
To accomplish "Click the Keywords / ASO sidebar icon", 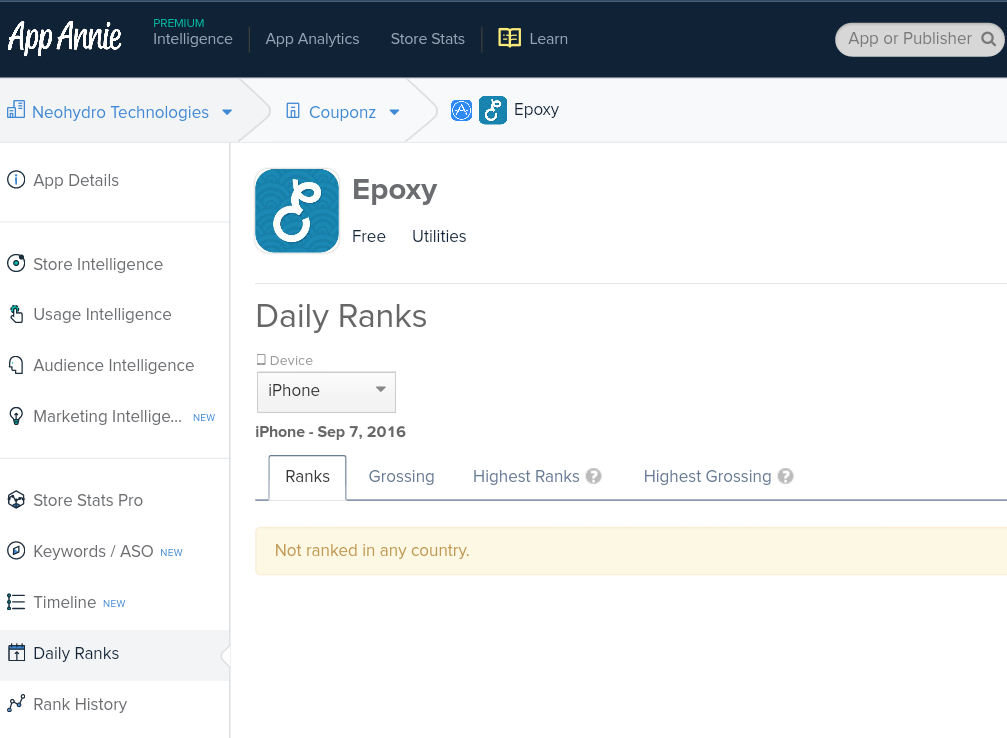I will (16, 551).
